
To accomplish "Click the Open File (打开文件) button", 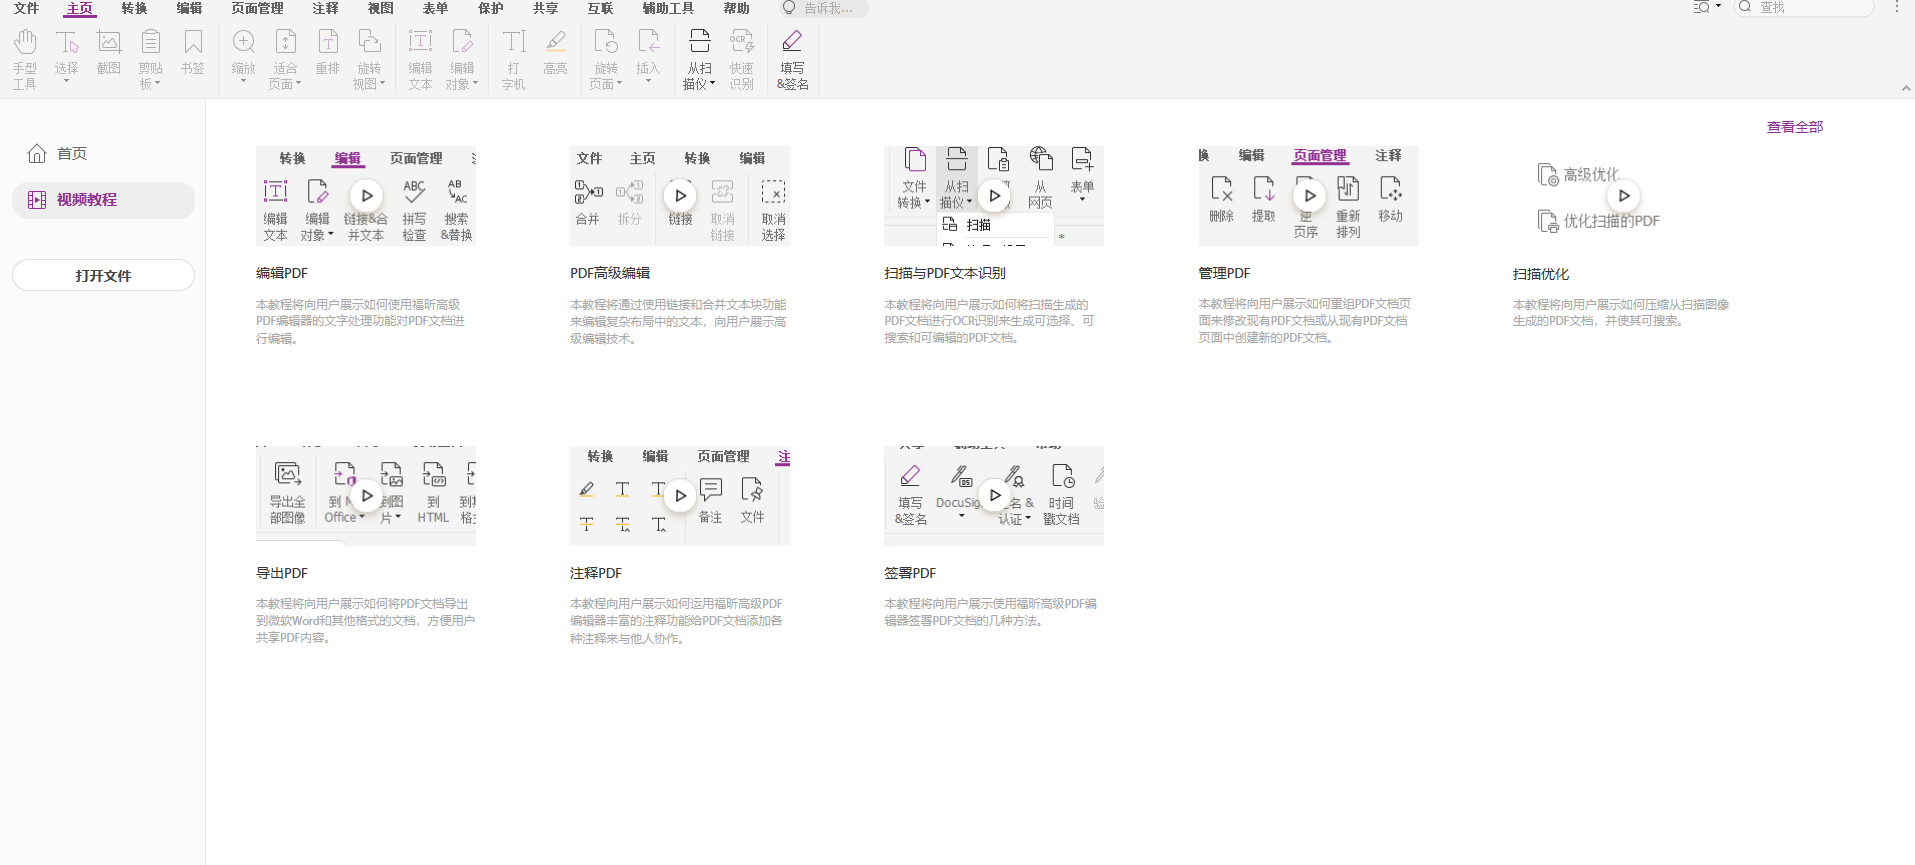I will 103,275.
